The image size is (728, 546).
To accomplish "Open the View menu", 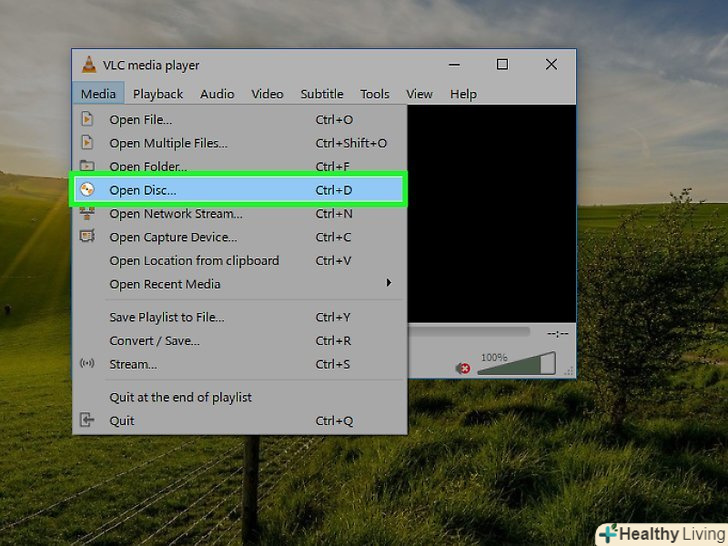I will (419, 94).
